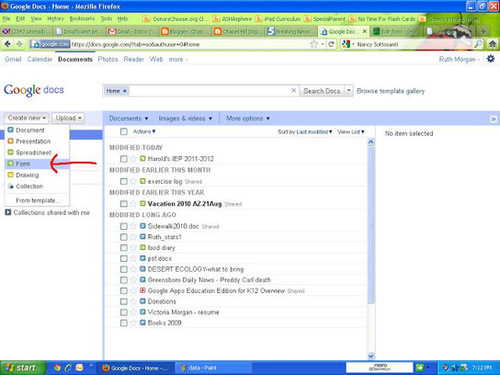
Task: Star the exercise log document
Action: tap(133, 181)
